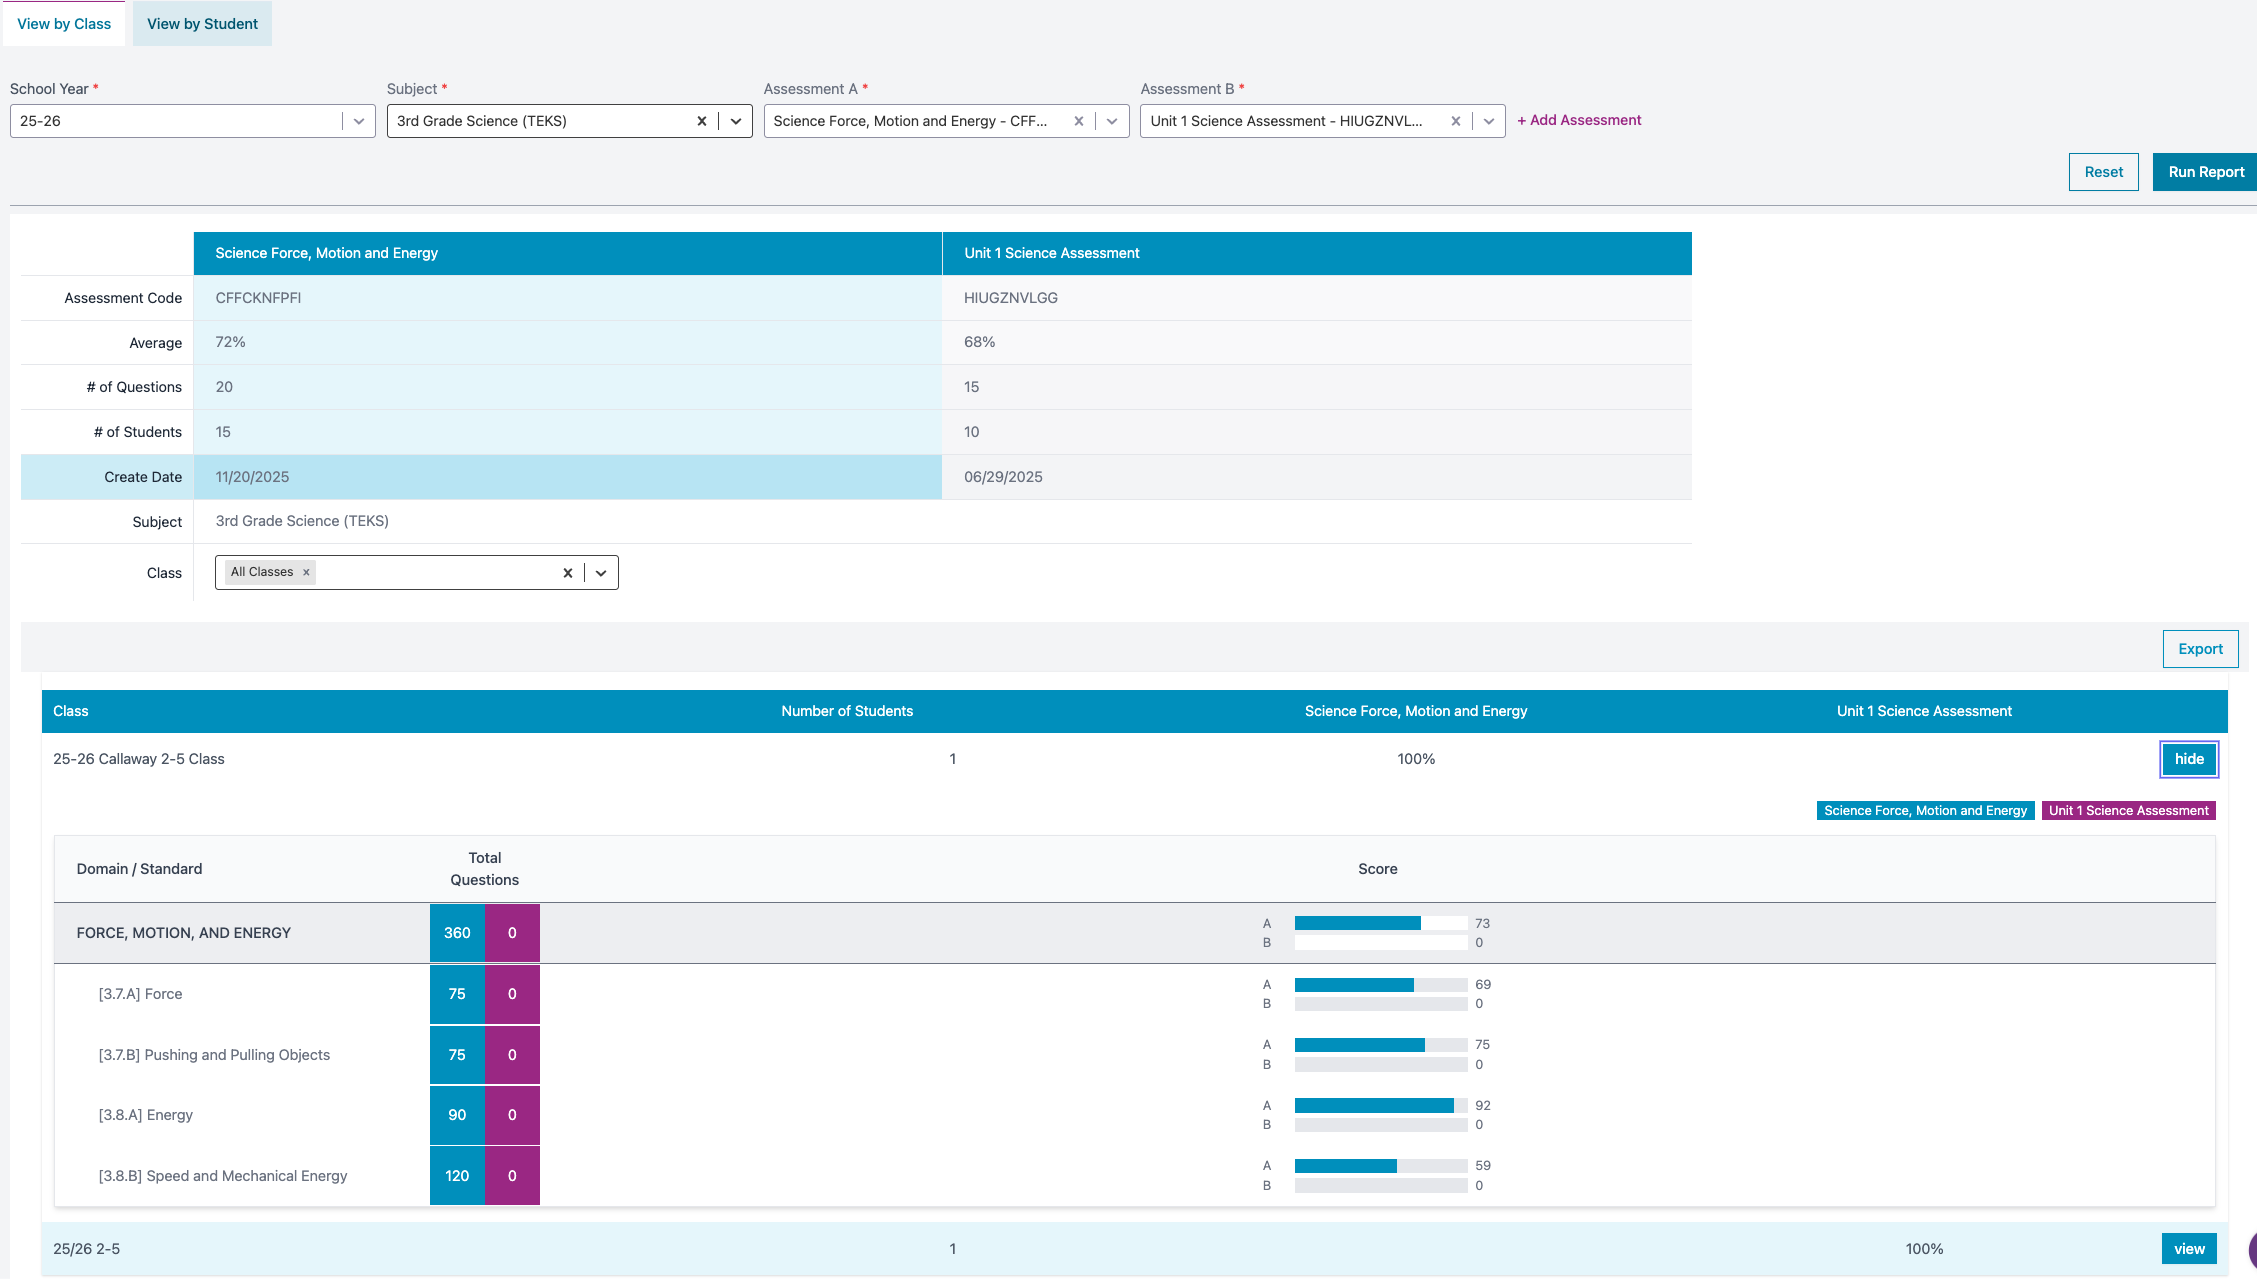Export the comparison report

click(x=2200, y=649)
